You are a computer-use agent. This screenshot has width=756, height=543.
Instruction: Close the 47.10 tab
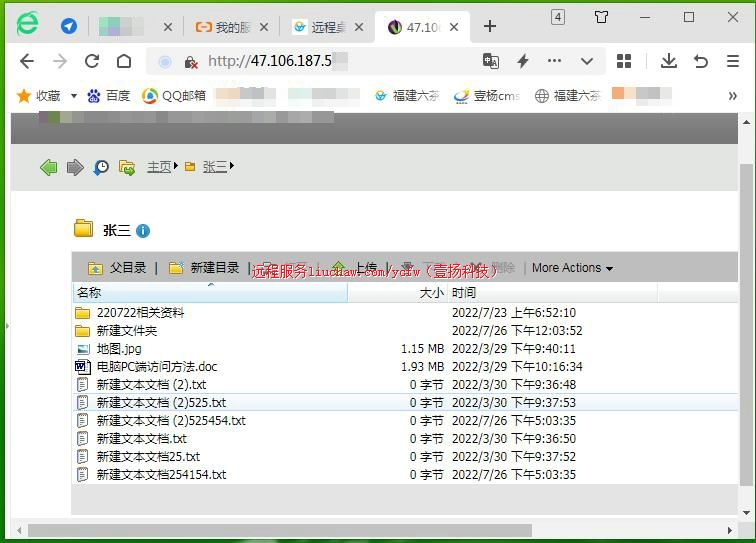pyautogui.click(x=454, y=27)
